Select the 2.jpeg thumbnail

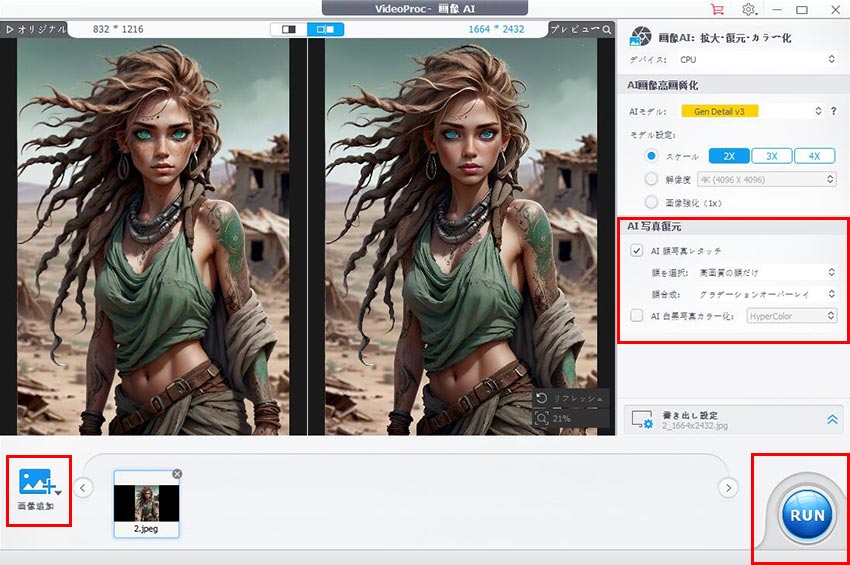pyautogui.click(x=146, y=503)
